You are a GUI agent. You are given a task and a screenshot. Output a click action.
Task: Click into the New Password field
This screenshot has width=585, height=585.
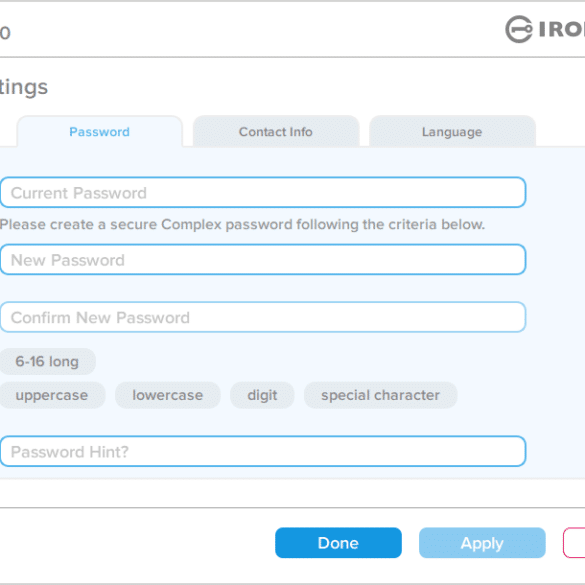pyautogui.click(x=263, y=260)
